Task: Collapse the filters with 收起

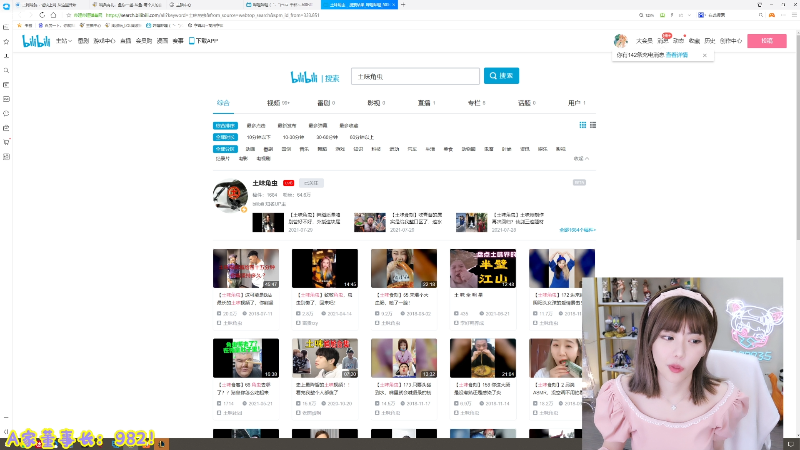Action: [x=581, y=159]
